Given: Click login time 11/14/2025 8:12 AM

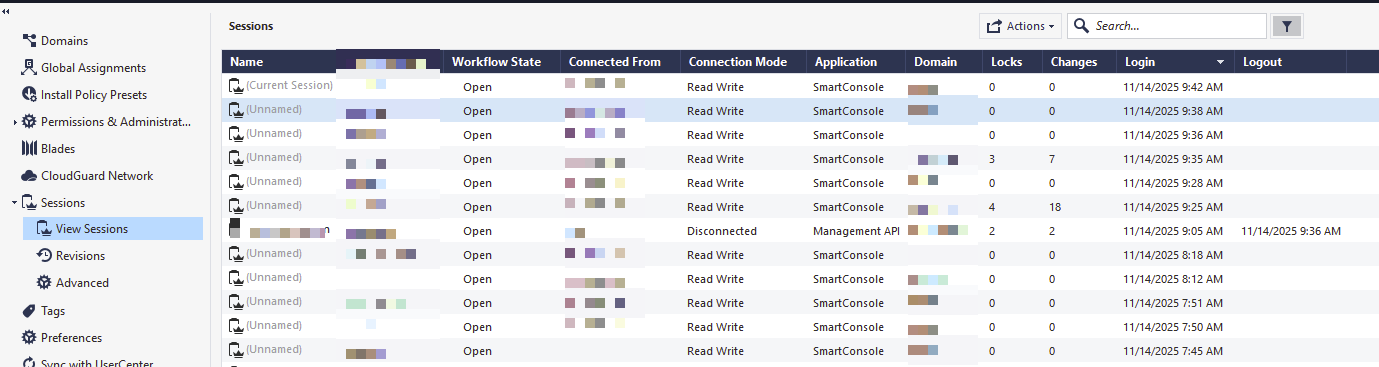Looking at the screenshot, I should pyautogui.click(x=1174, y=279).
